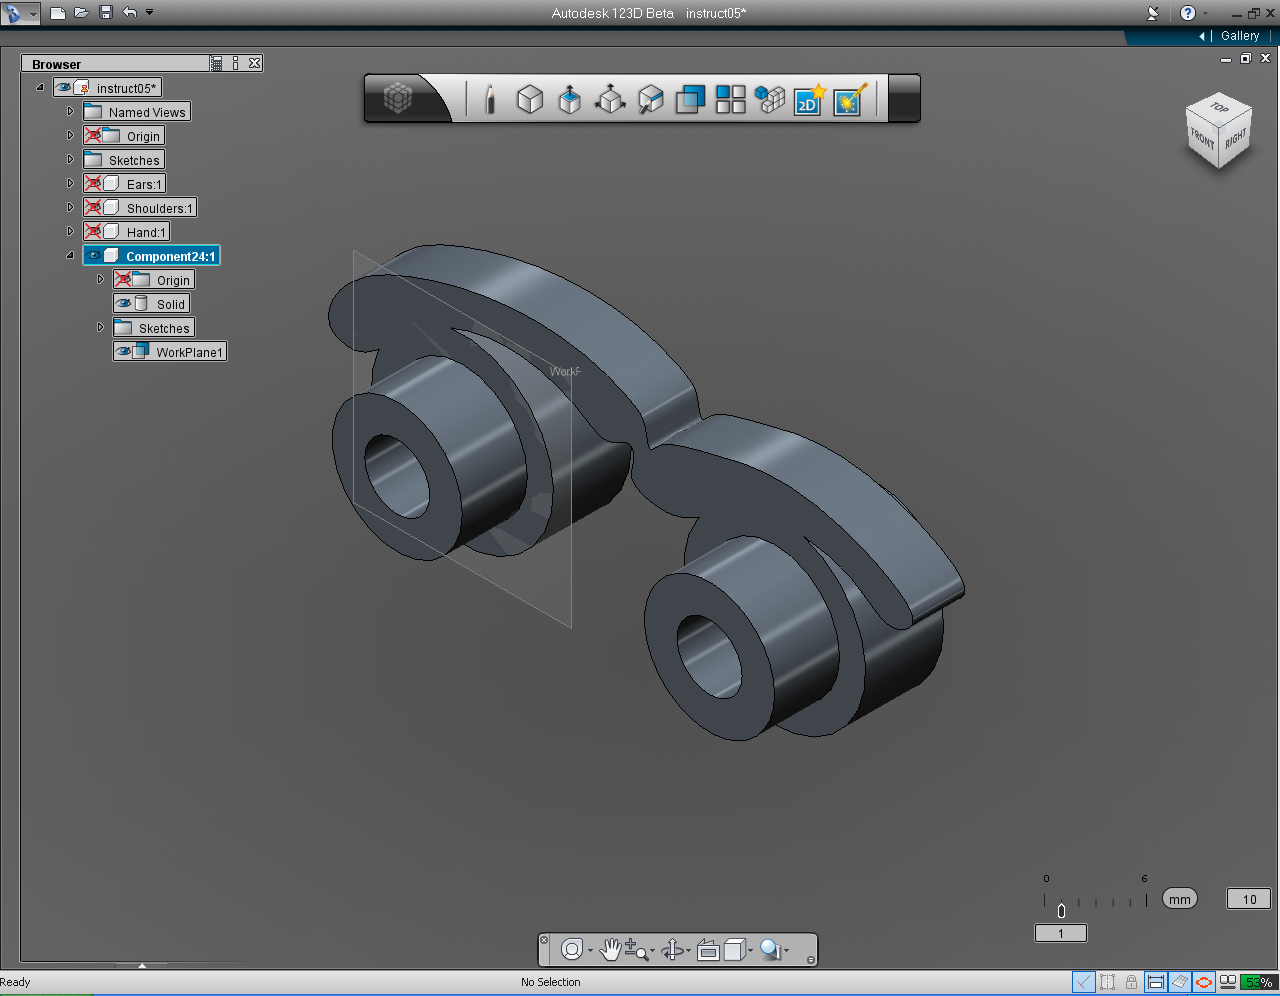This screenshot has height=996, width=1280.
Task: Select the Orbit tool
Action: tap(673, 950)
